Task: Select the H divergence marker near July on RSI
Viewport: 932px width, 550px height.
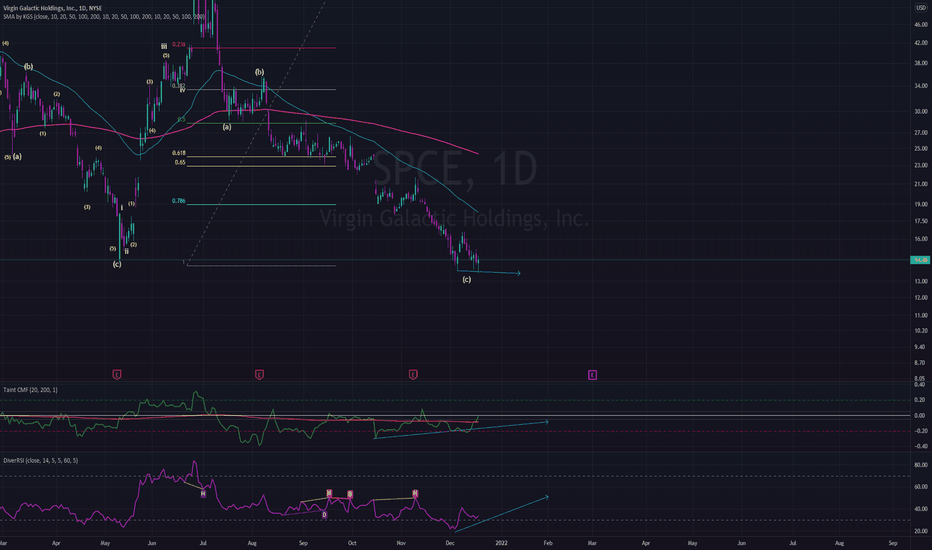Action: 203,494
